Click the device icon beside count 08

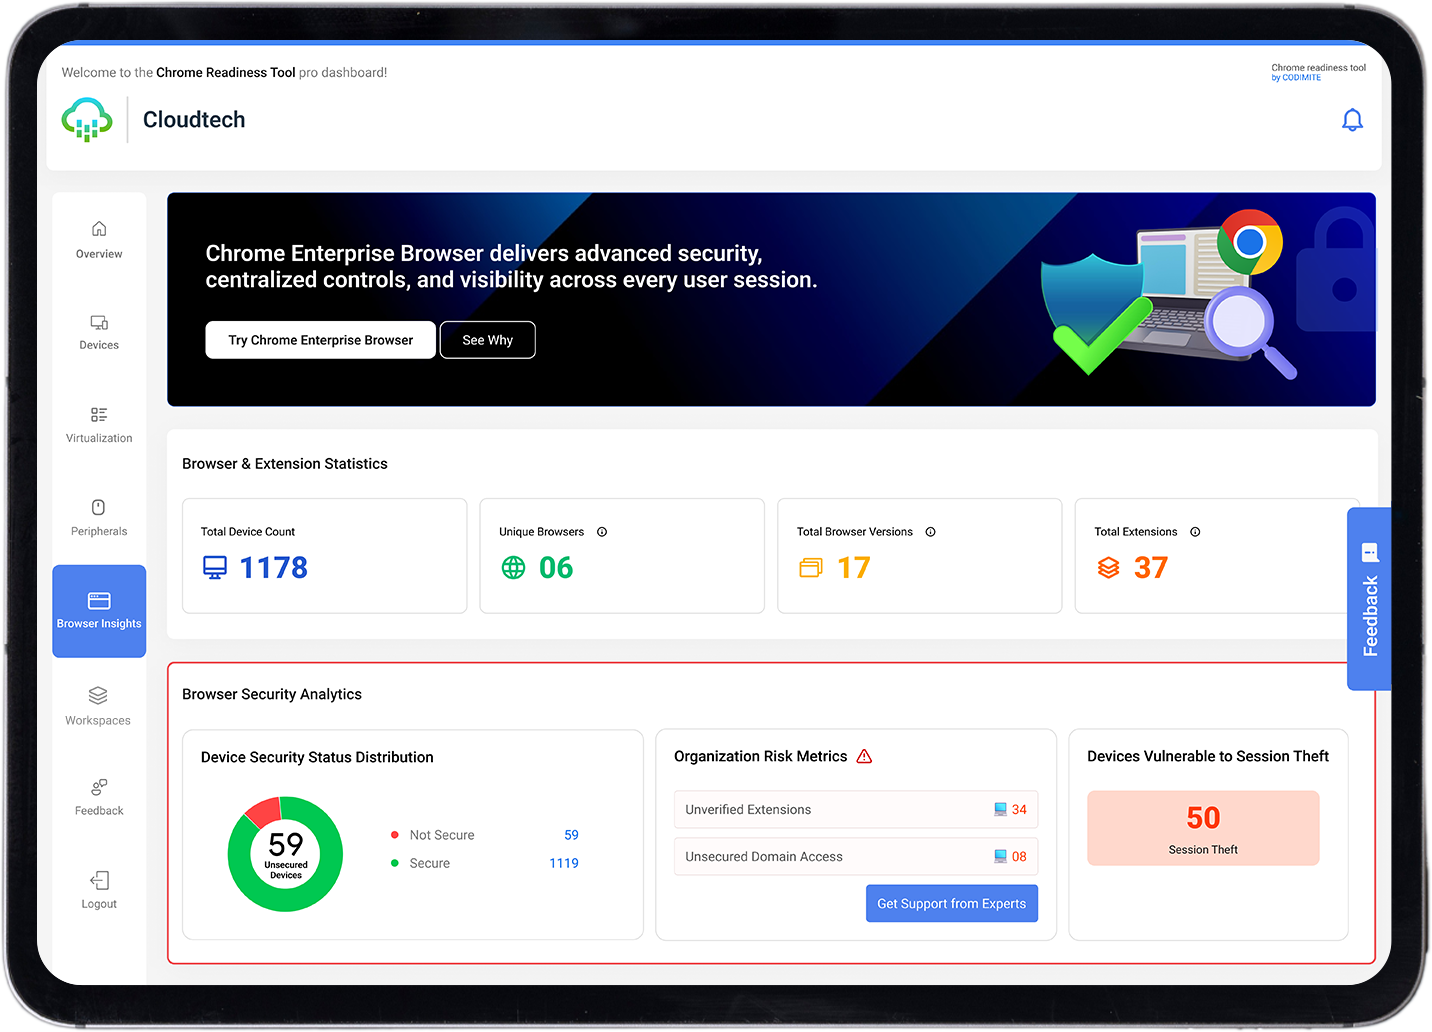pyautogui.click(x=1000, y=857)
